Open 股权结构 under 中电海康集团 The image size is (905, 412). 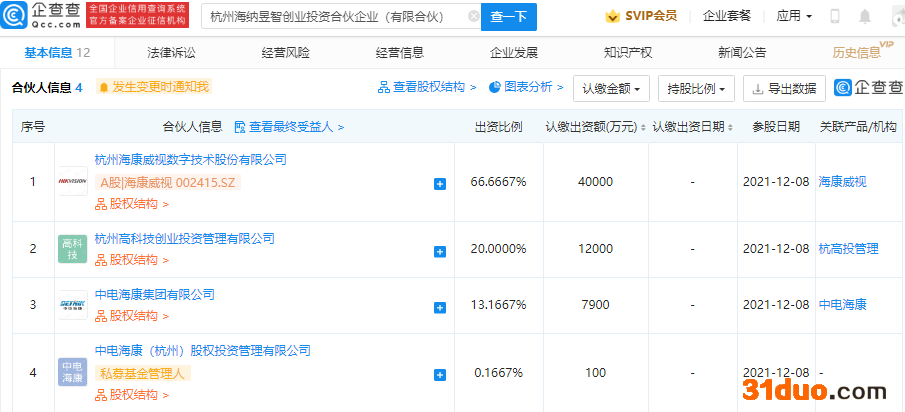[132, 316]
